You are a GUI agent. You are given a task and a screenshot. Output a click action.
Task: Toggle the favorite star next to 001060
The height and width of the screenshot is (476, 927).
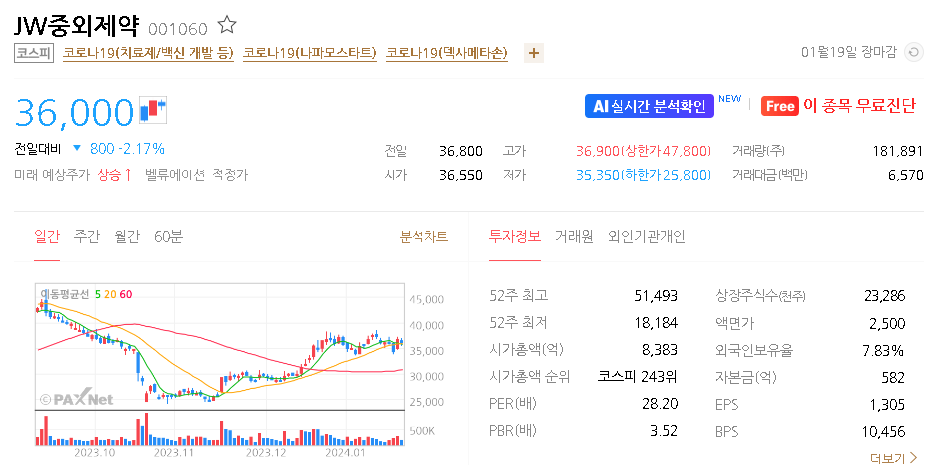227,25
